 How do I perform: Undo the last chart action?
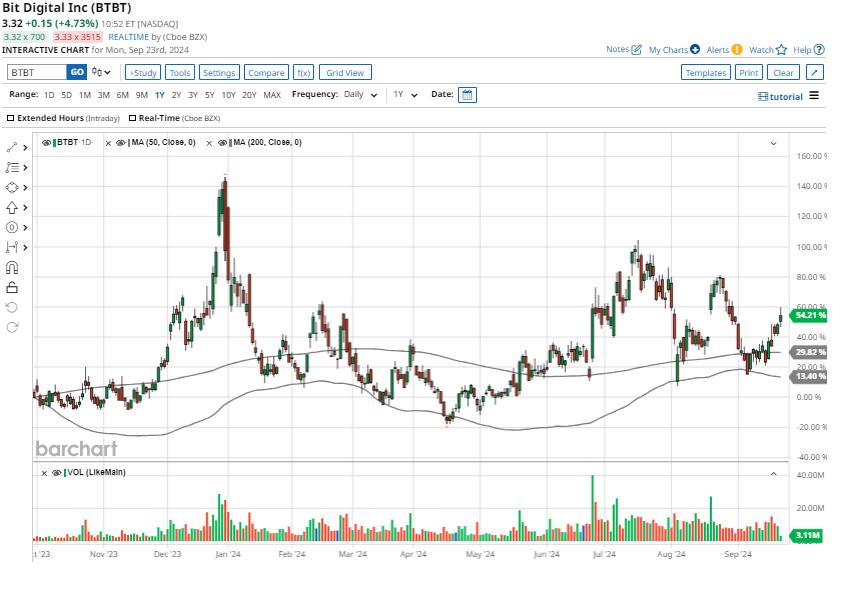[x=11, y=307]
